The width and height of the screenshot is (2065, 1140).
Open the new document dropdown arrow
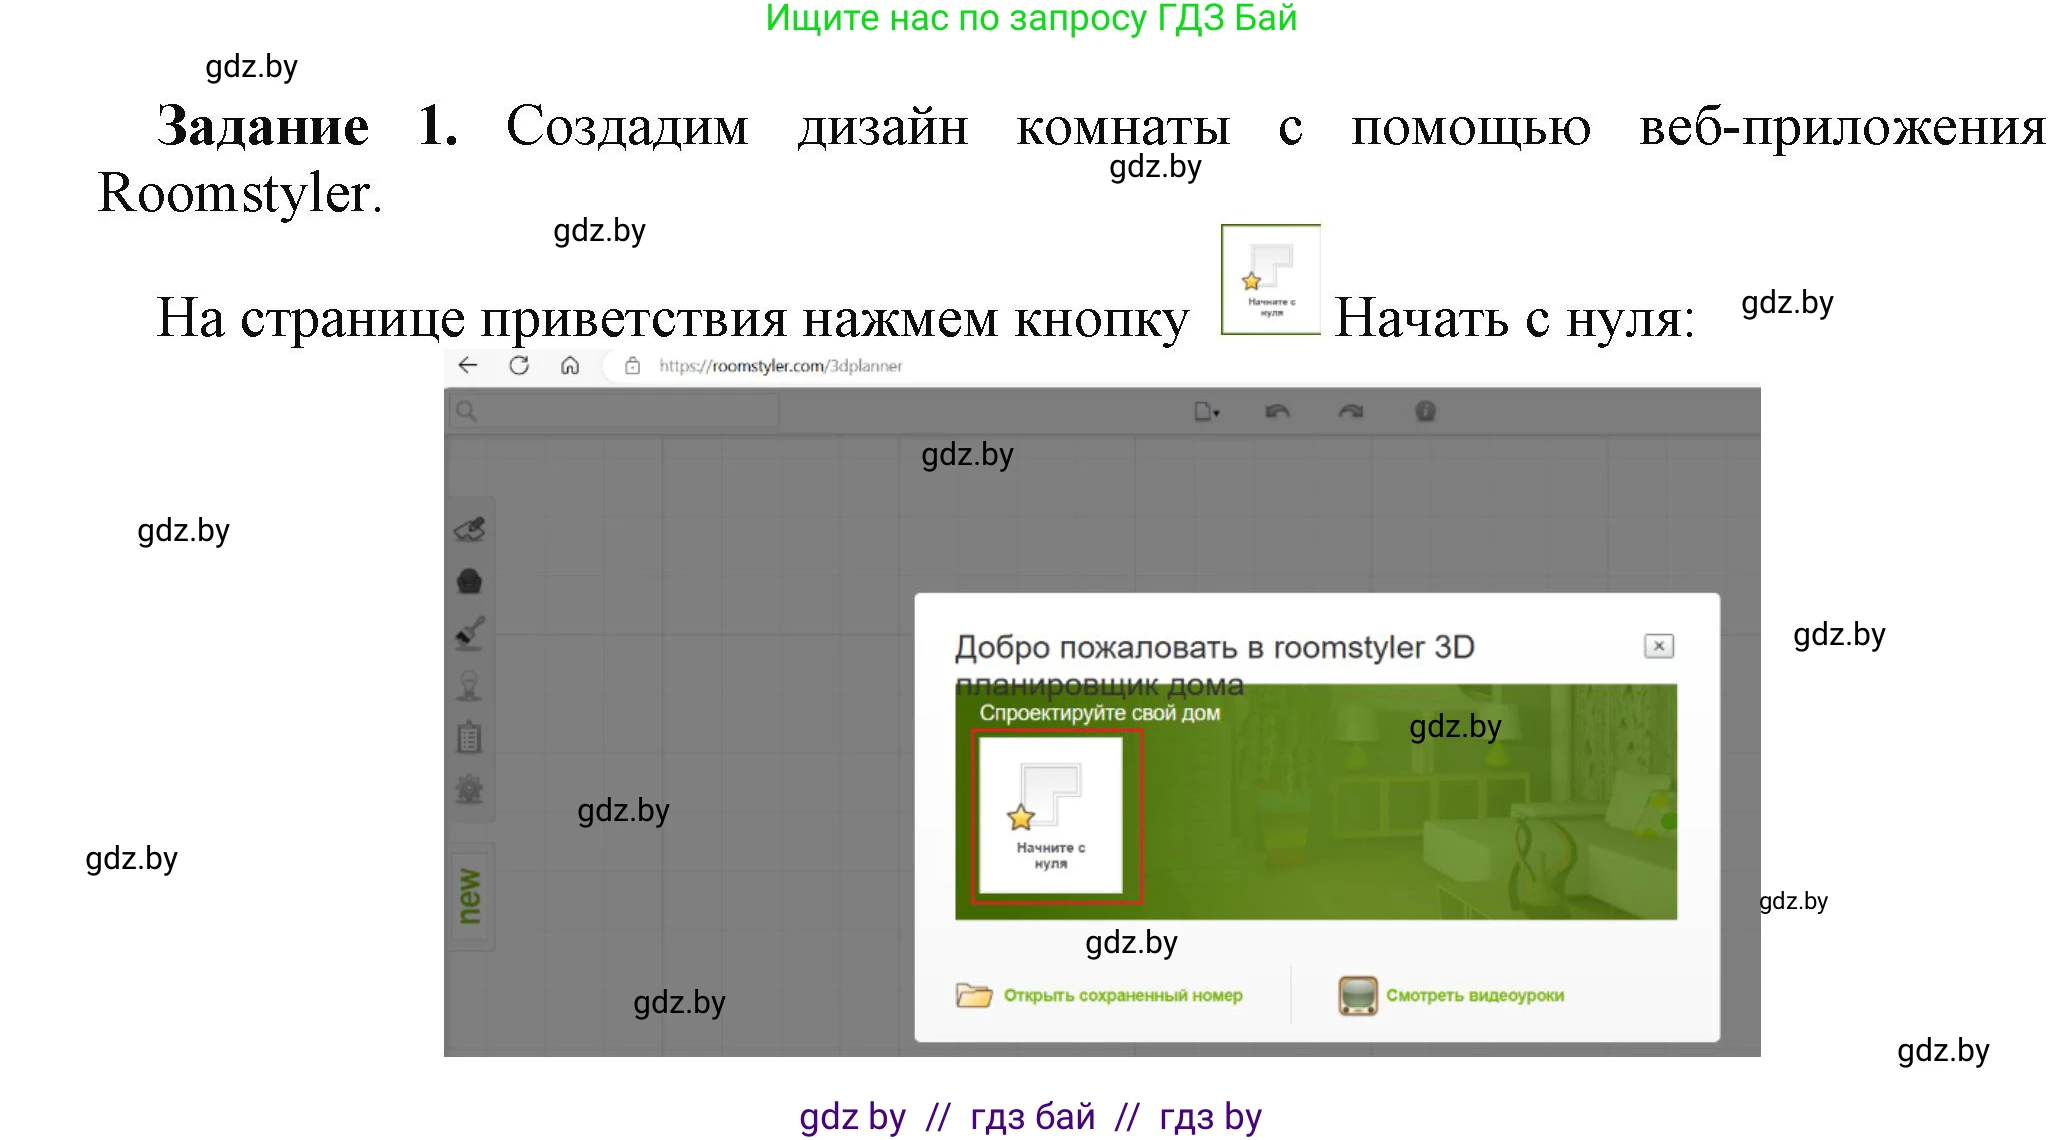tap(1216, 413)
